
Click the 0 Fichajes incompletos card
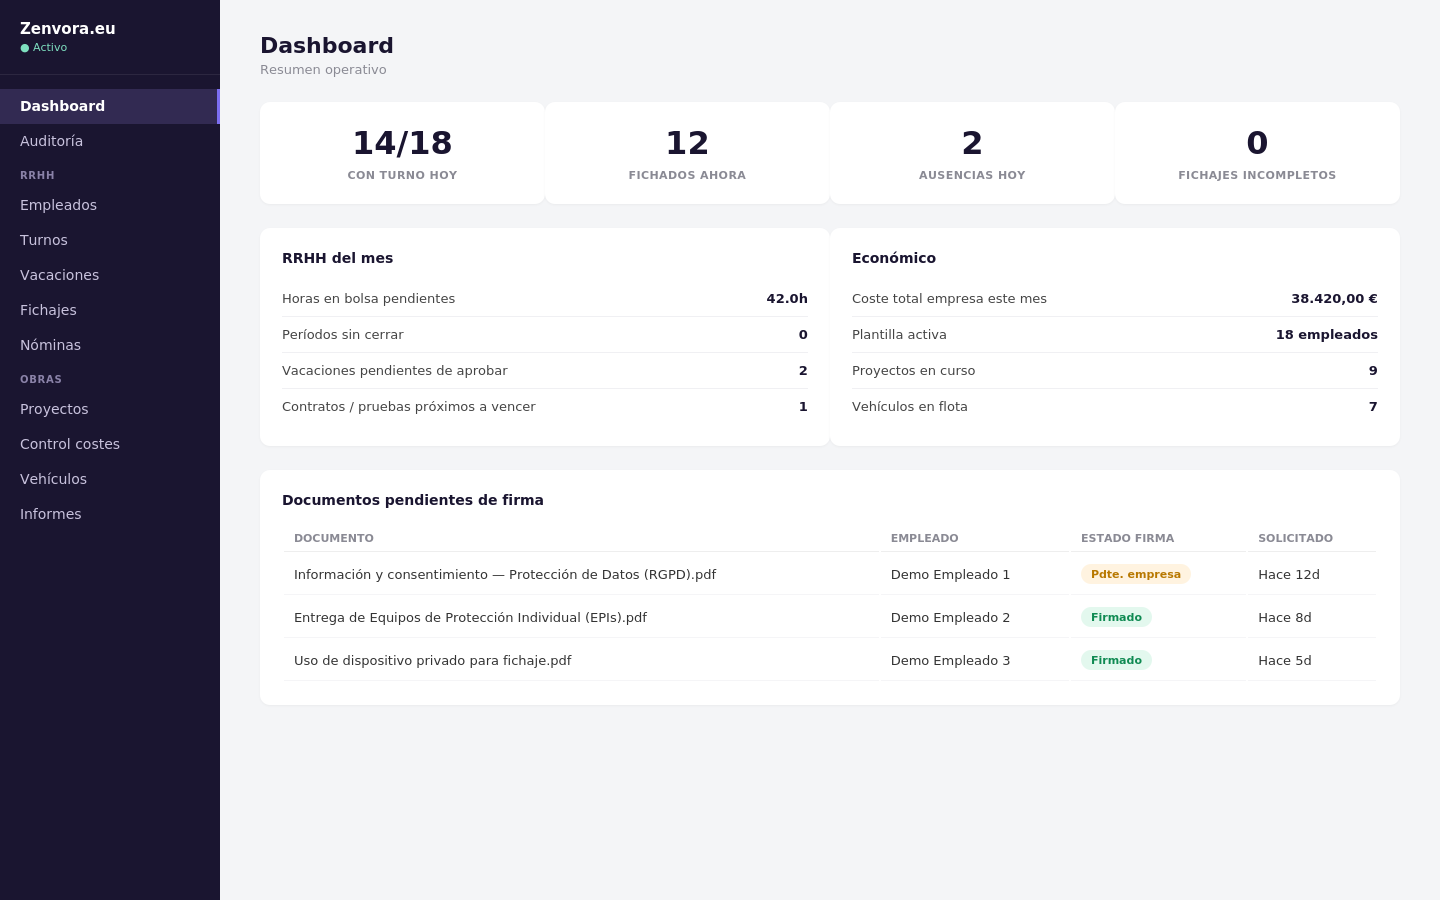pyautogui.click(x=1257, y=153)
